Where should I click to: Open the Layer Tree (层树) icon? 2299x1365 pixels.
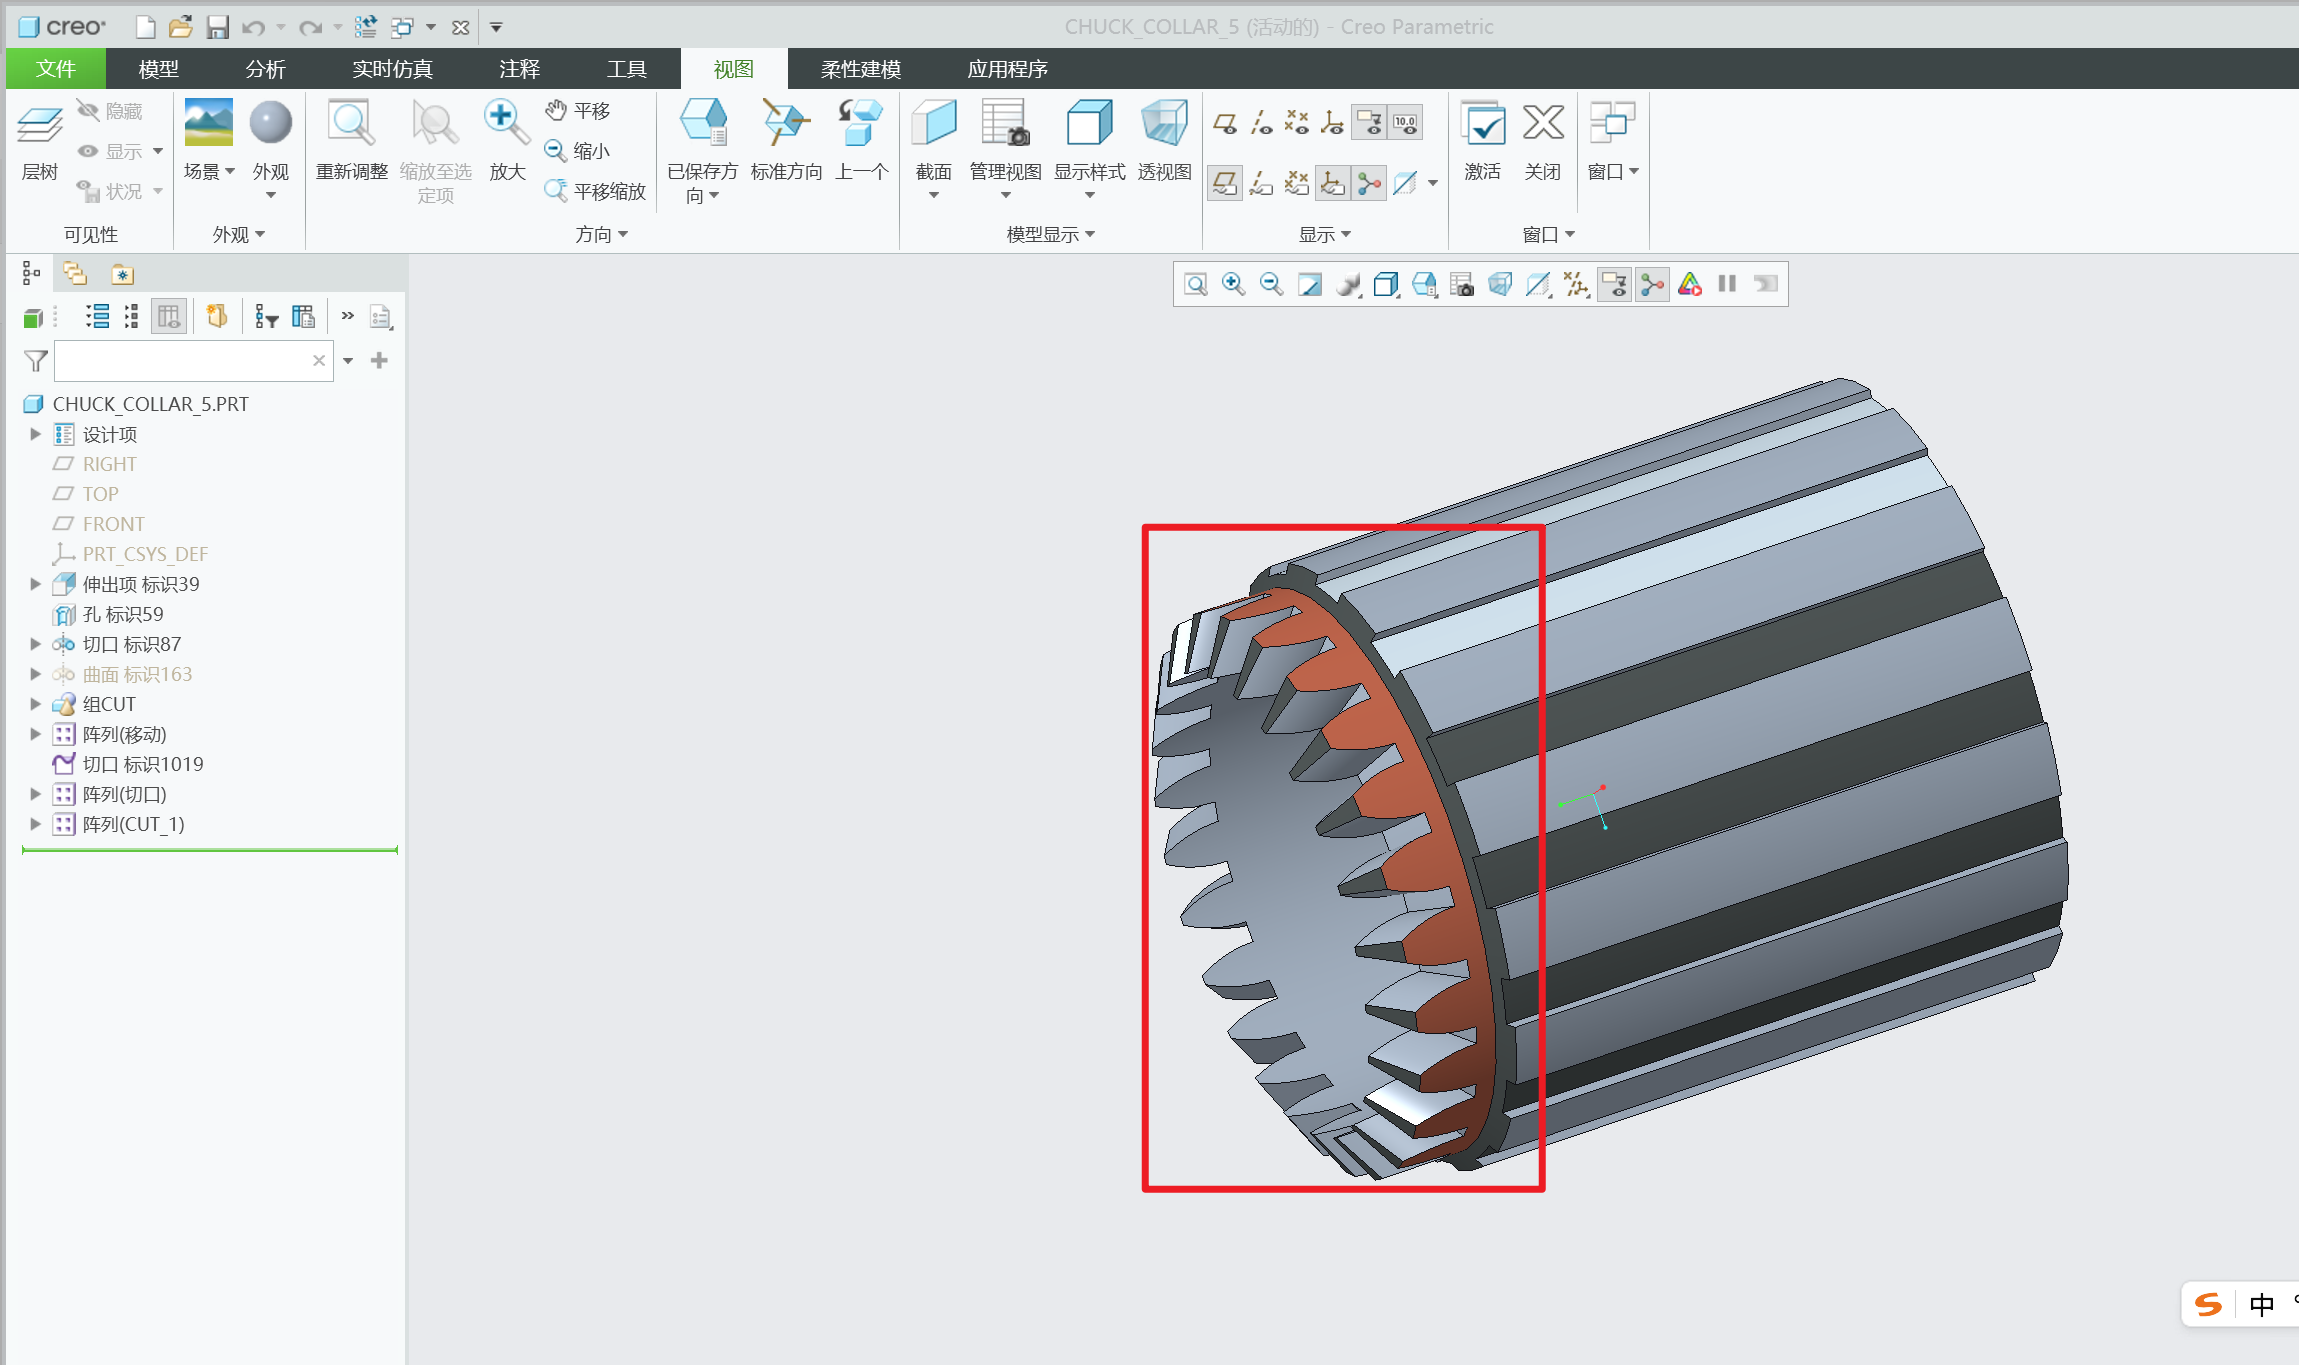(x=40, y=126)
